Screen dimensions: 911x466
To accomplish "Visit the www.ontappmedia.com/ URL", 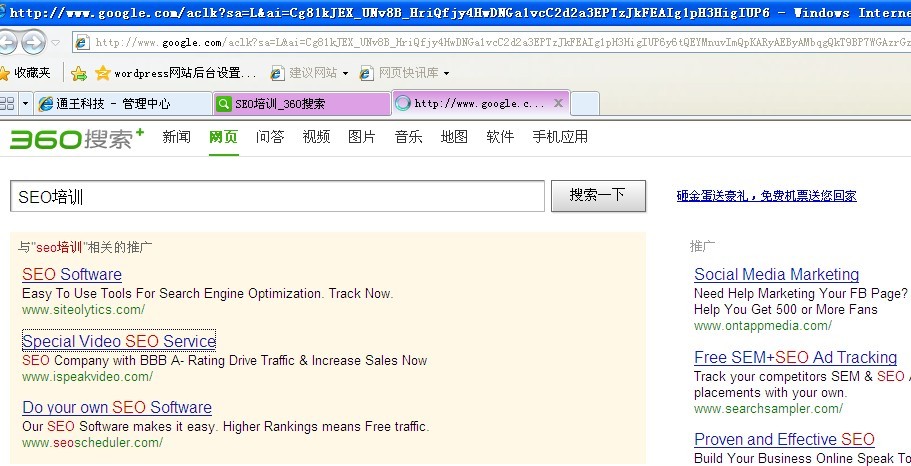I will (x=763, y=326).
